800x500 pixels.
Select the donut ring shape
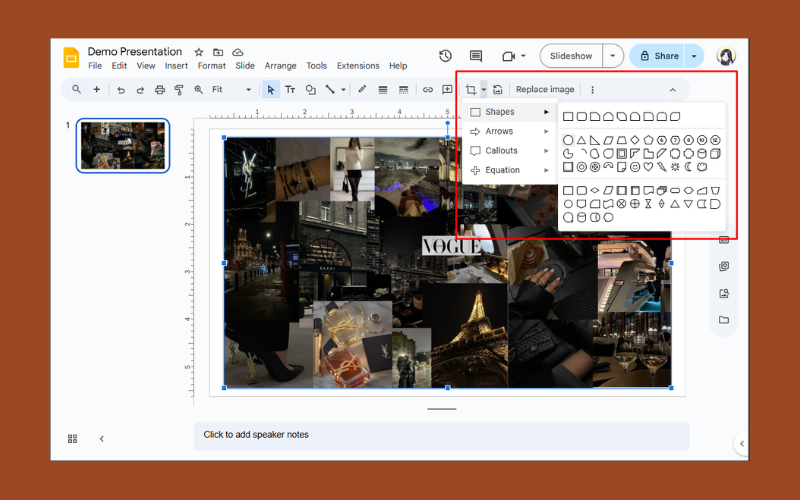581,167
